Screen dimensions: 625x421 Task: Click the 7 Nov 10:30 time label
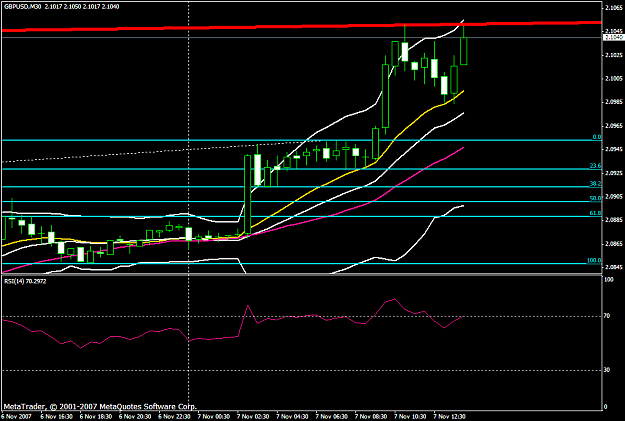(x=411, y=417)
